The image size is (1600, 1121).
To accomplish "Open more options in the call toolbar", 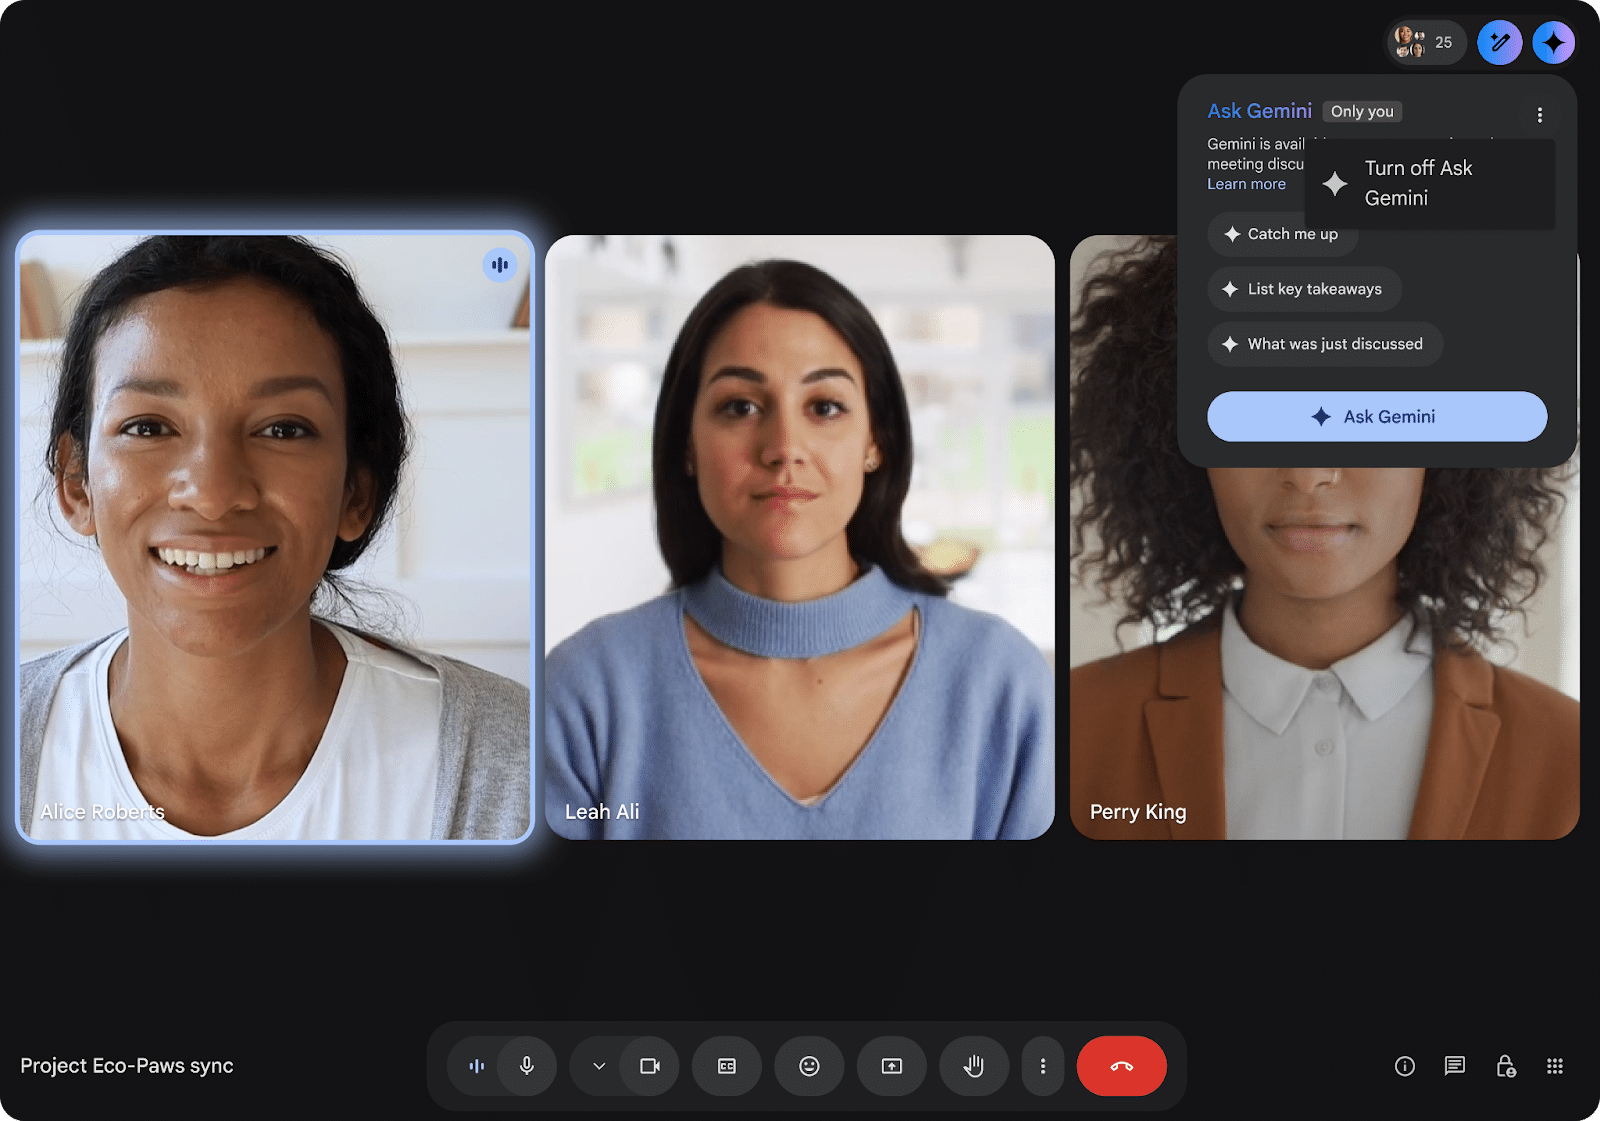I will point(1042,1066).
